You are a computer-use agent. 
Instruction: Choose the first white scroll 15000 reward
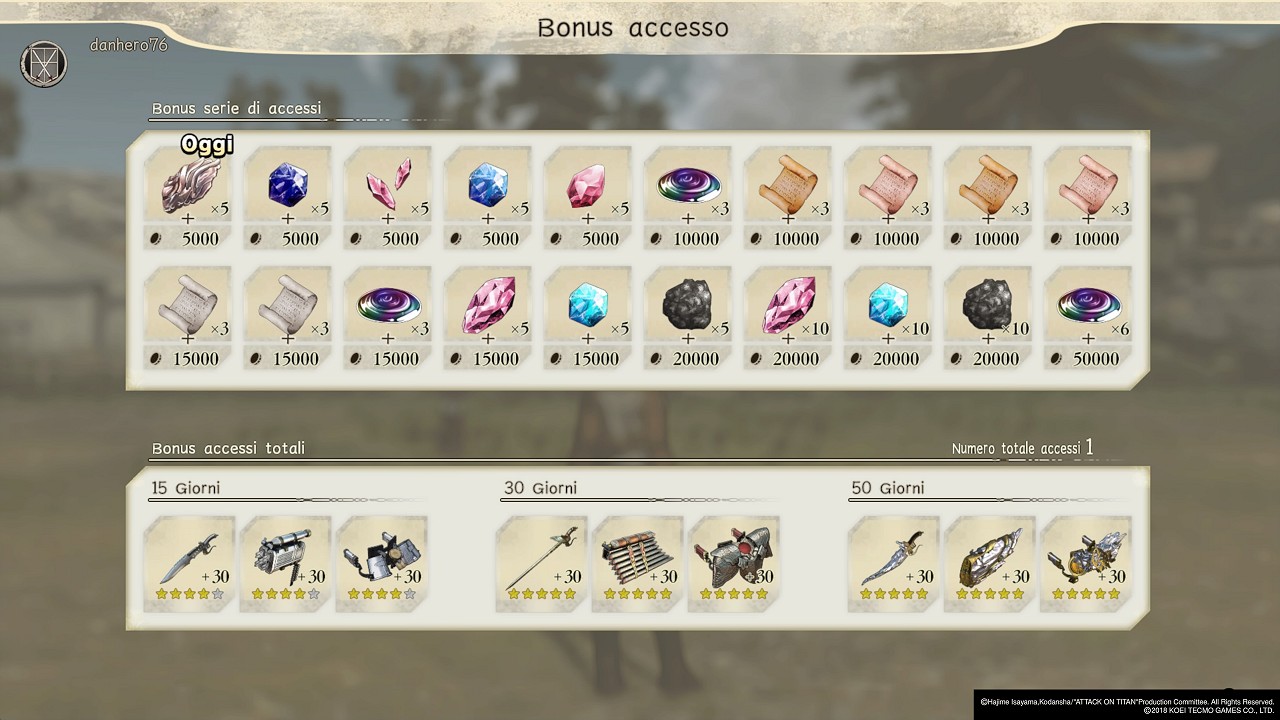188,318
